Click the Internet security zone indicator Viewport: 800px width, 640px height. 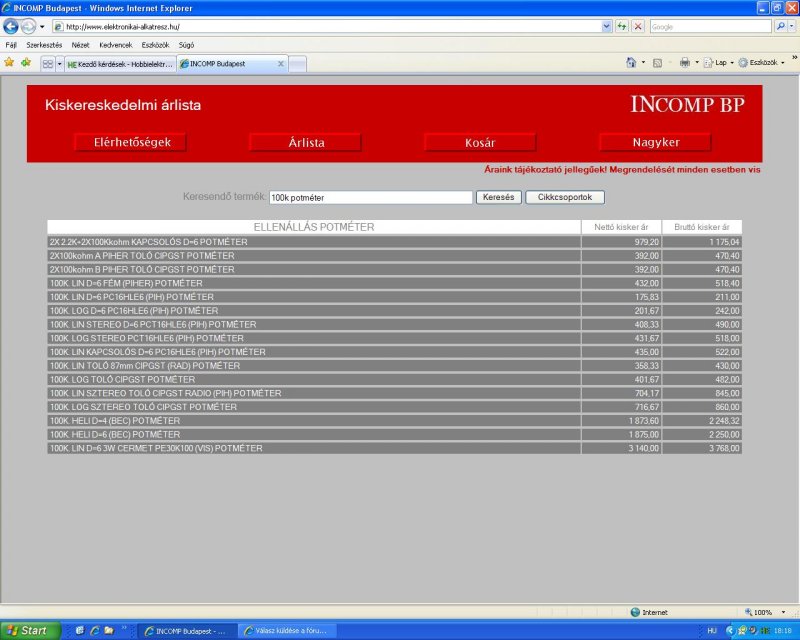point(649,612)
